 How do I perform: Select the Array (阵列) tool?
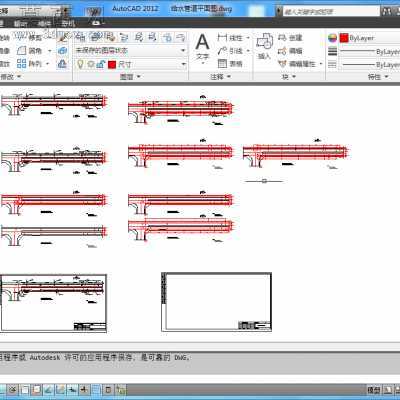(x=30, y=63)
